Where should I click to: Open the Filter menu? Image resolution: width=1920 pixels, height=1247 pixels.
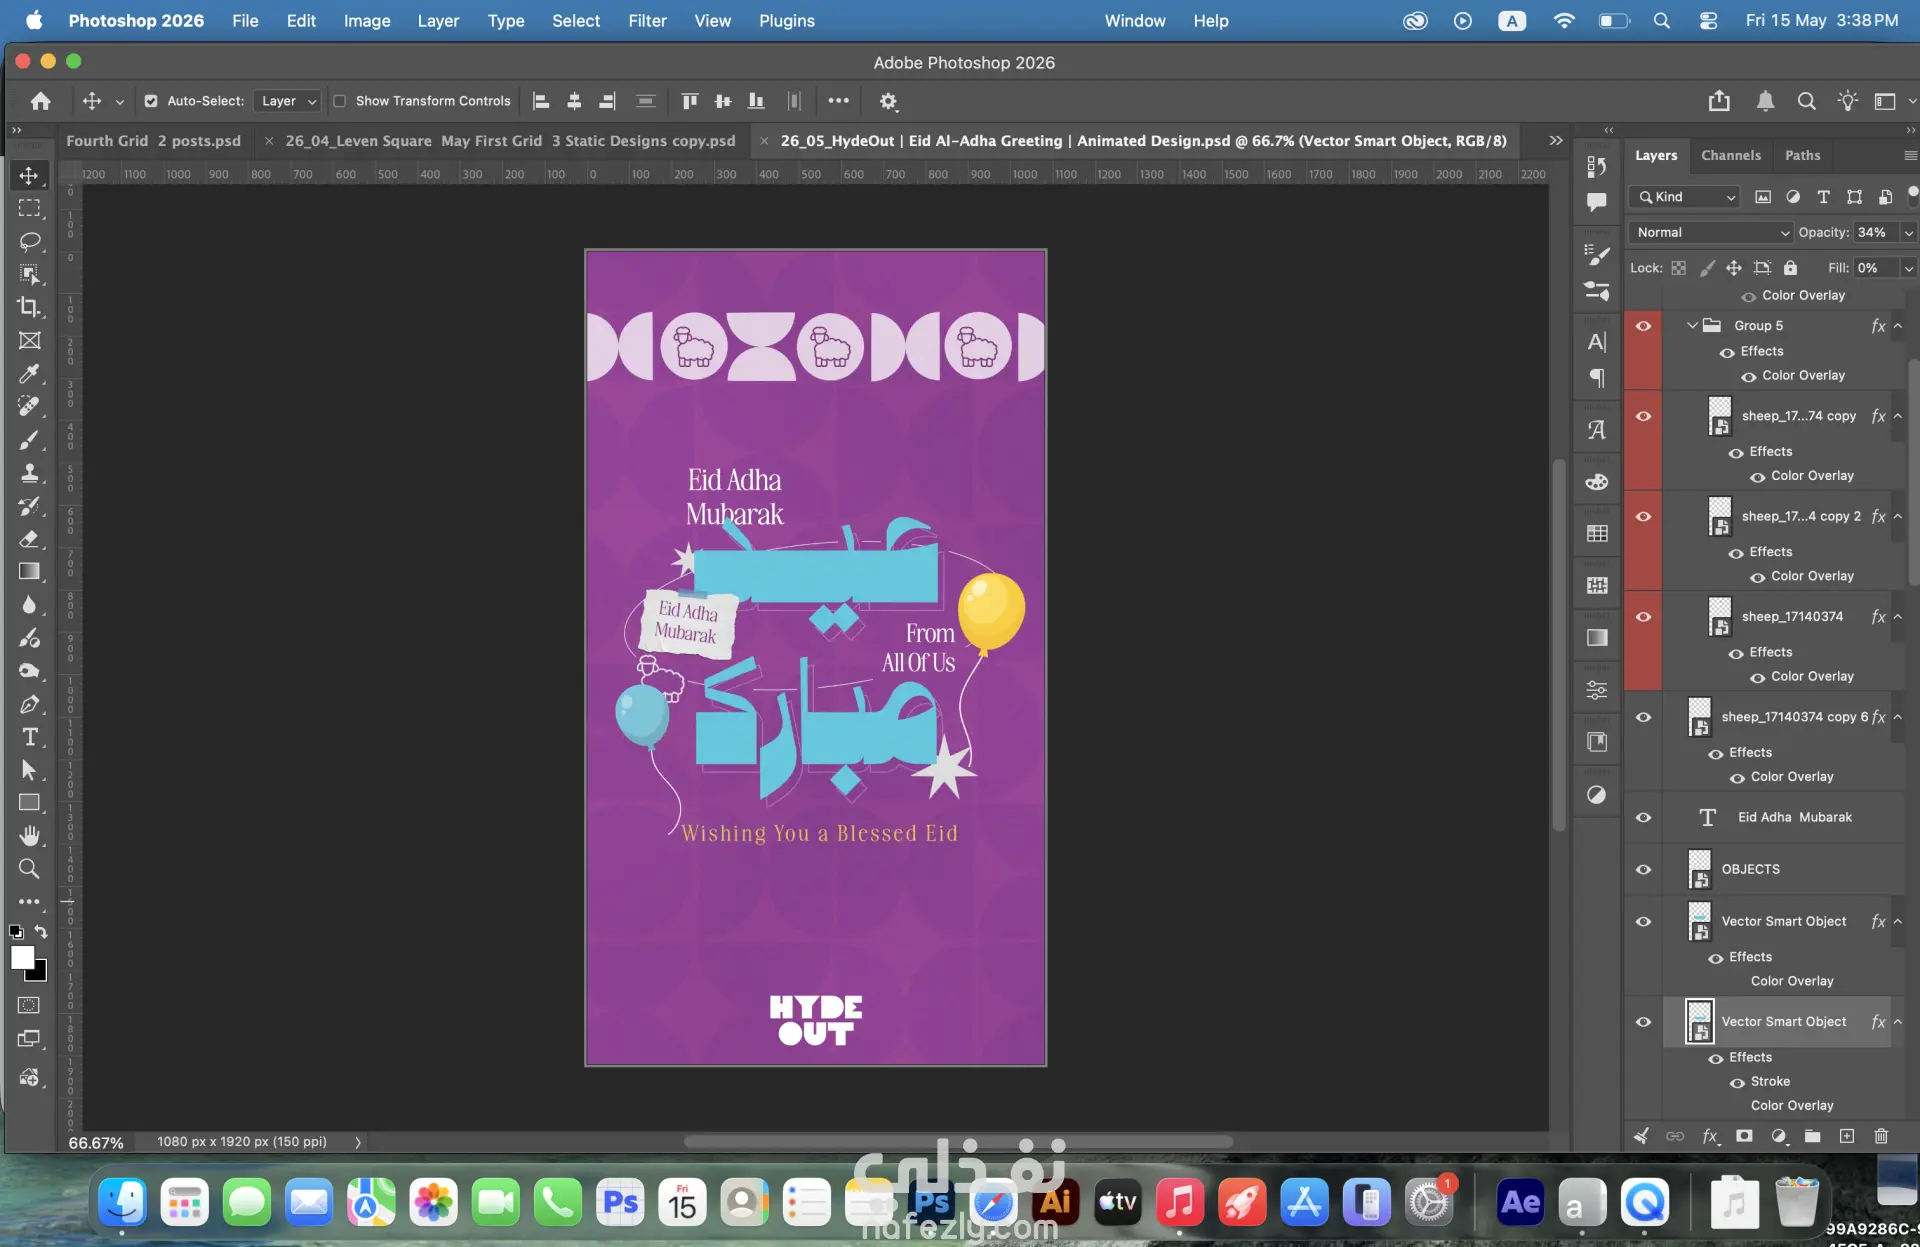click(x=647, y=21)
